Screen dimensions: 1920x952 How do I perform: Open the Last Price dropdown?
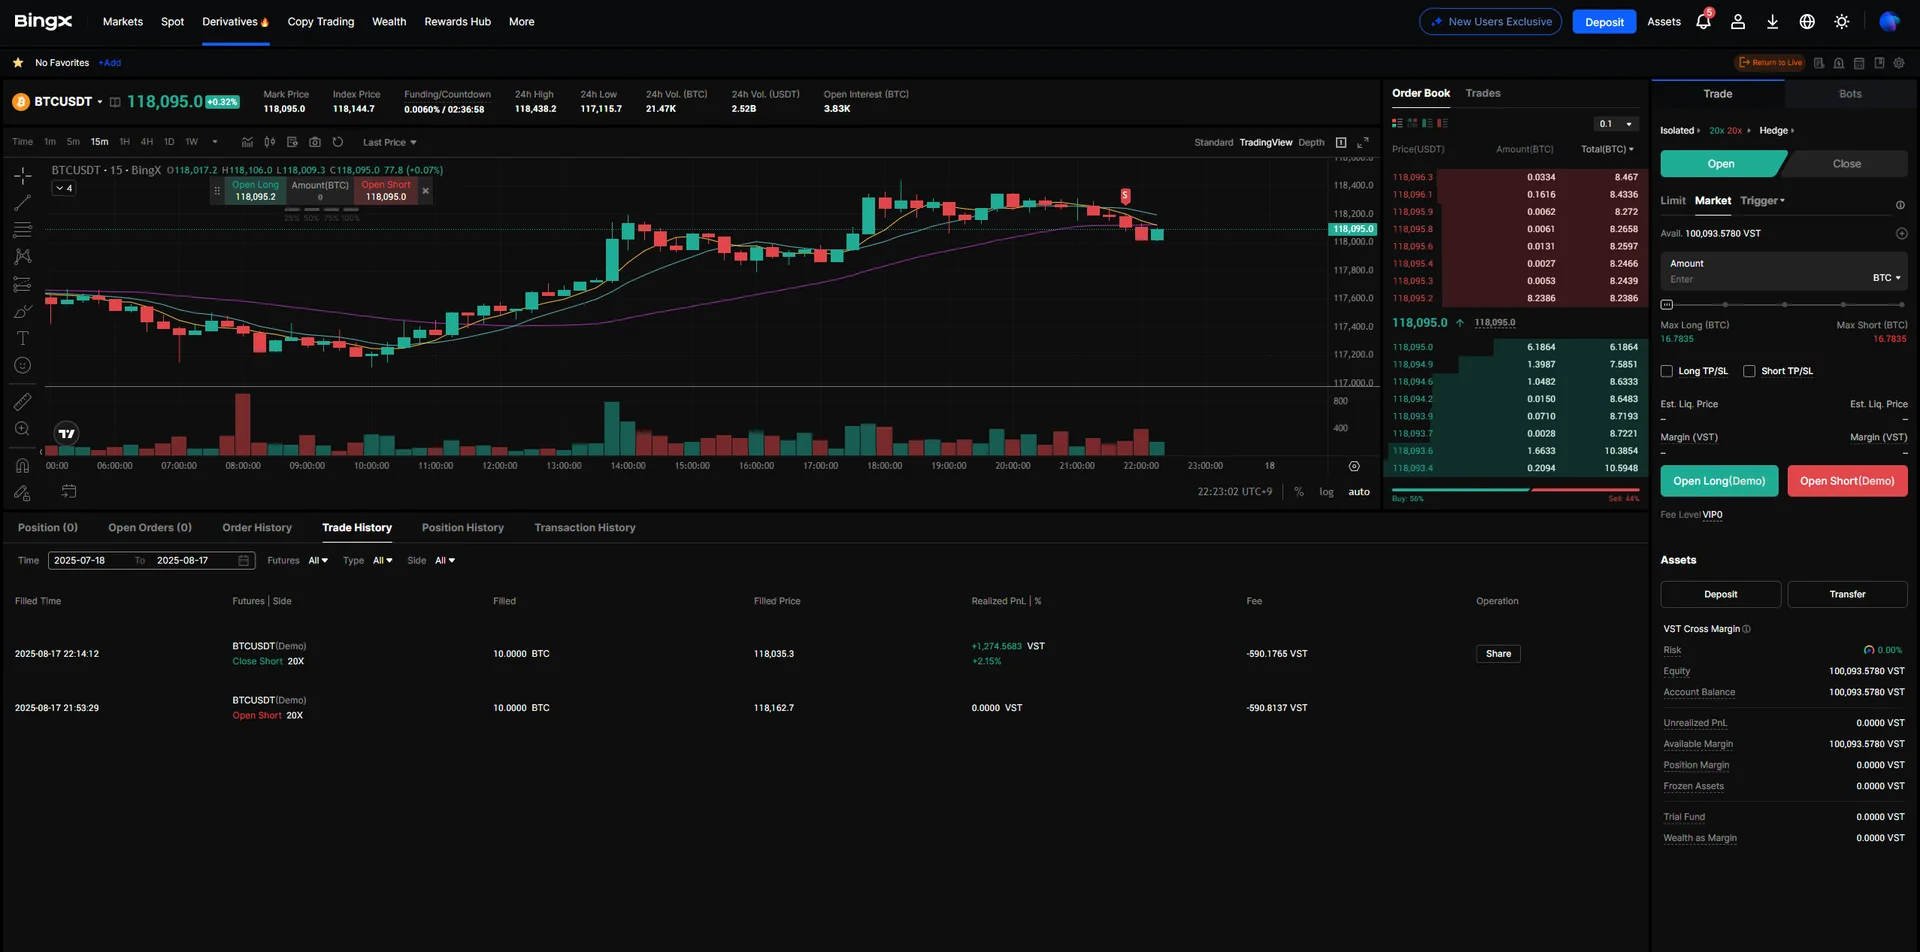point(390,143)
